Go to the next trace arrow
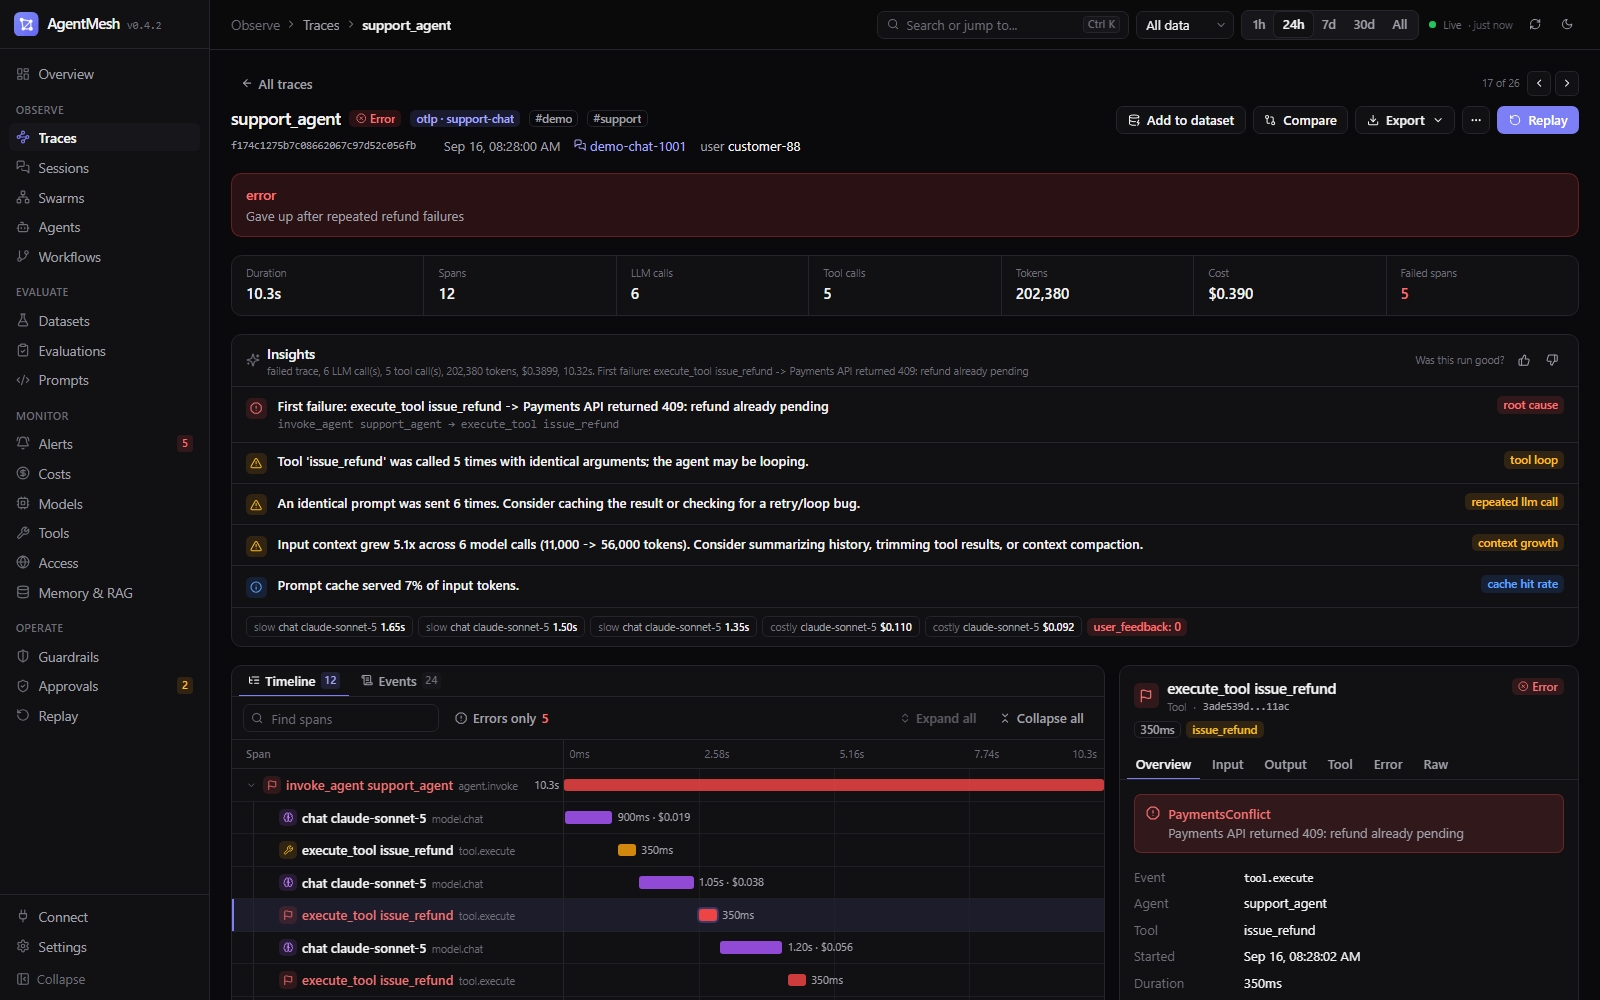The width and height of the screenshot is (1600, 1000). 1567,84
